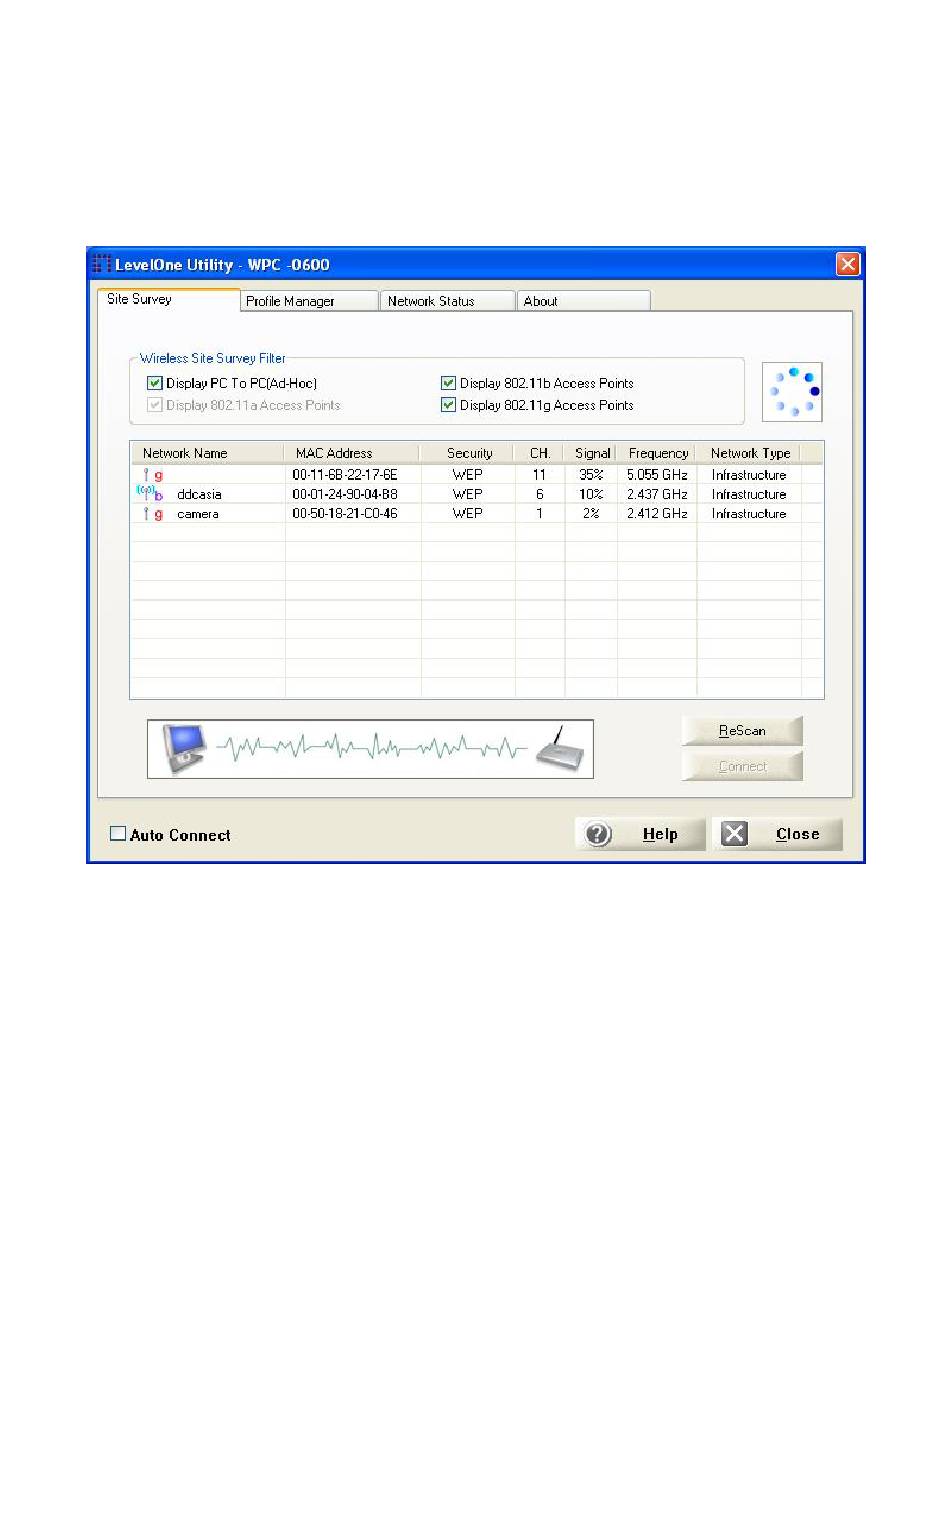Click the computer icon in signal graphic
The height and width of the screenshot is (1516, 950).
184,748
